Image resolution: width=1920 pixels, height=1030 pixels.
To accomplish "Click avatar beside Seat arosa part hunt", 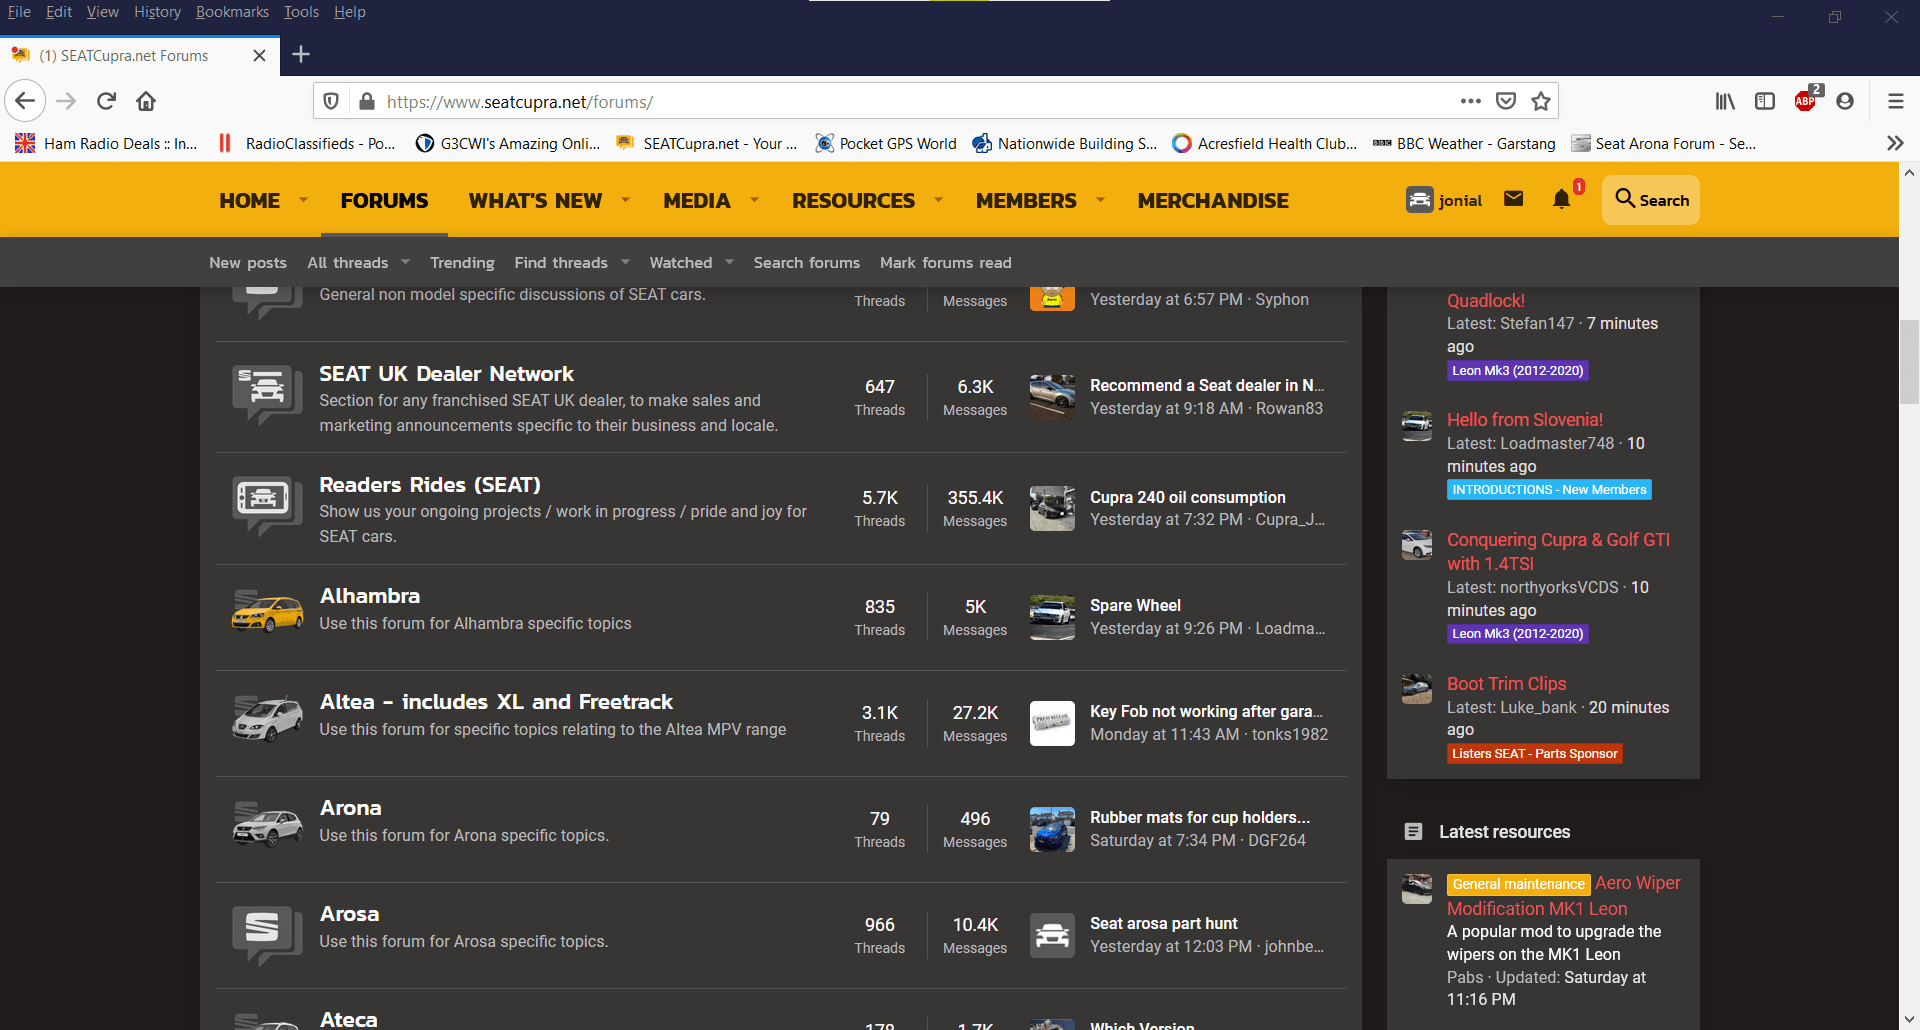I will pos(1052,935).
